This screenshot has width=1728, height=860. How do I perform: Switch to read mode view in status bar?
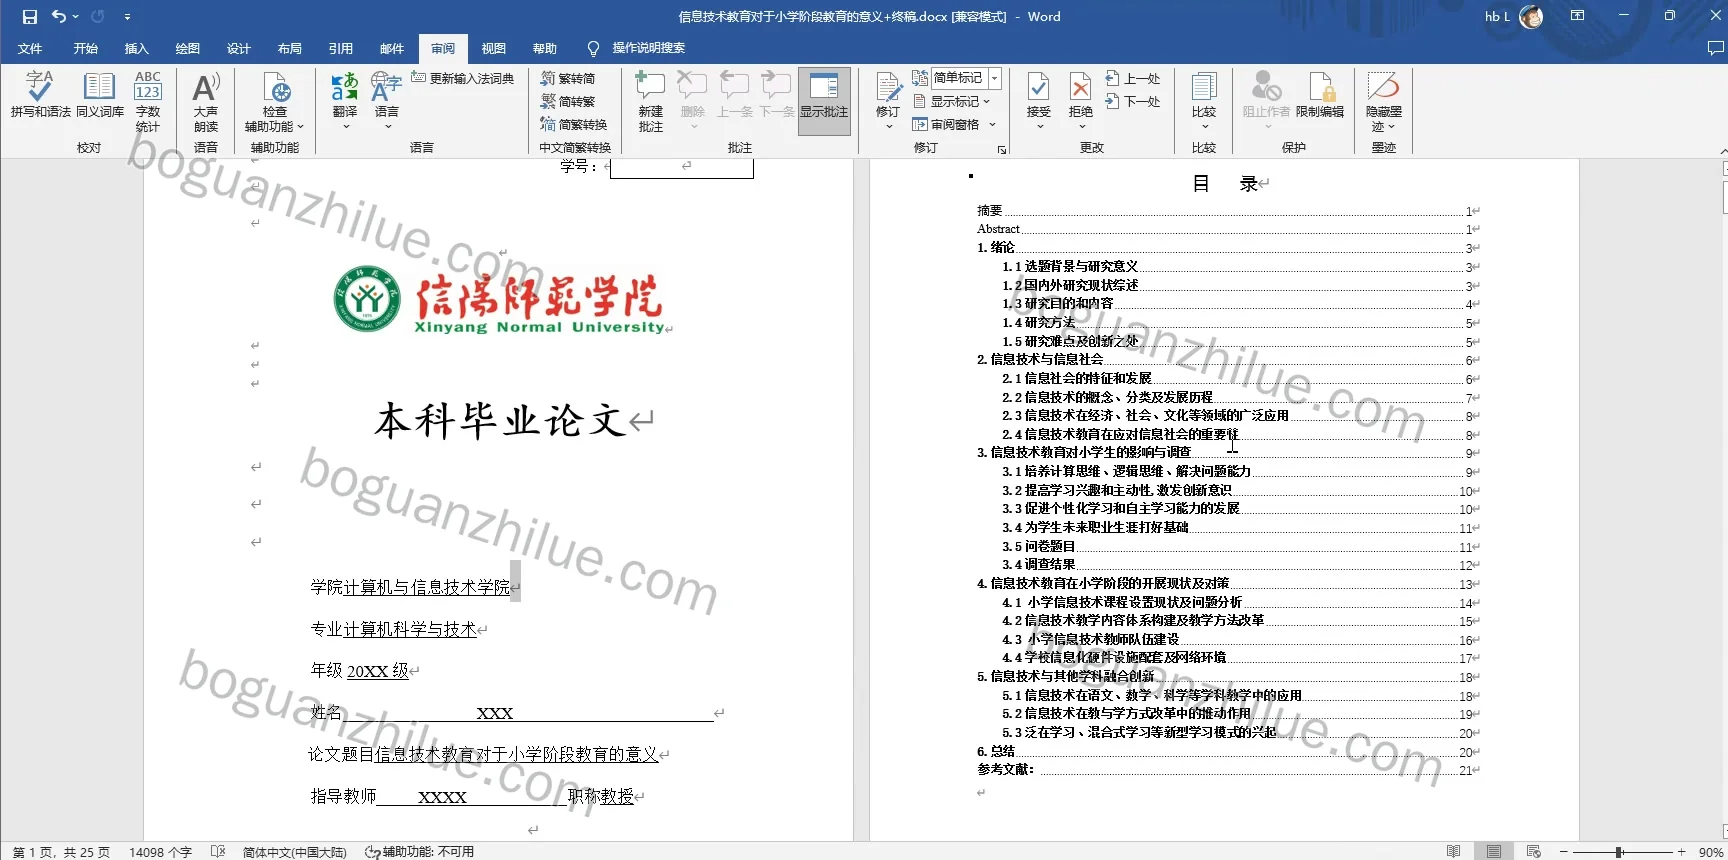tap(1453, 852)
